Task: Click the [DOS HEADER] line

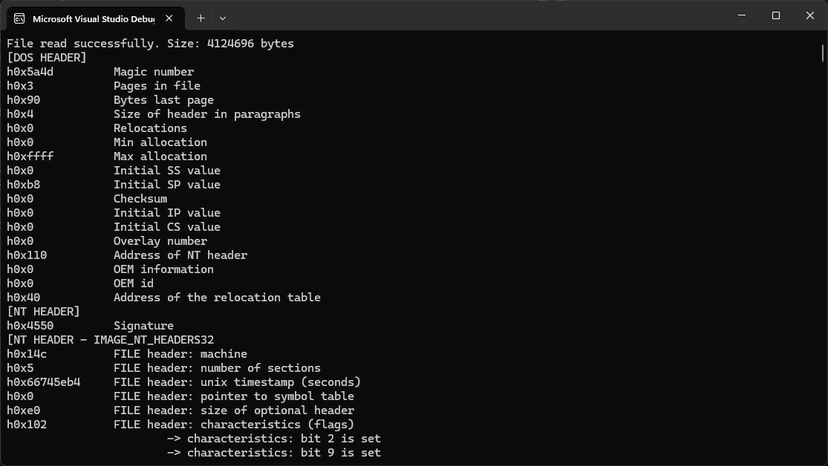Action: [x=46, y=58]
